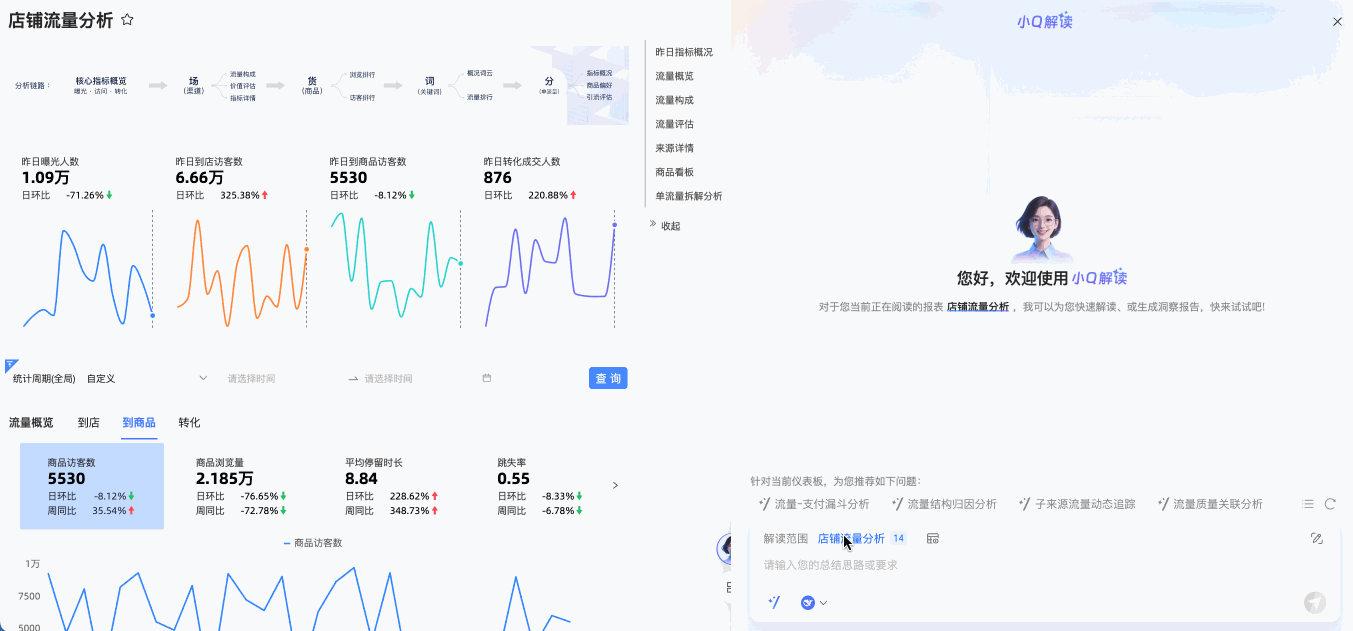Click the 昨日到店访客数 value 6.66万

click(x=199, y=178)
